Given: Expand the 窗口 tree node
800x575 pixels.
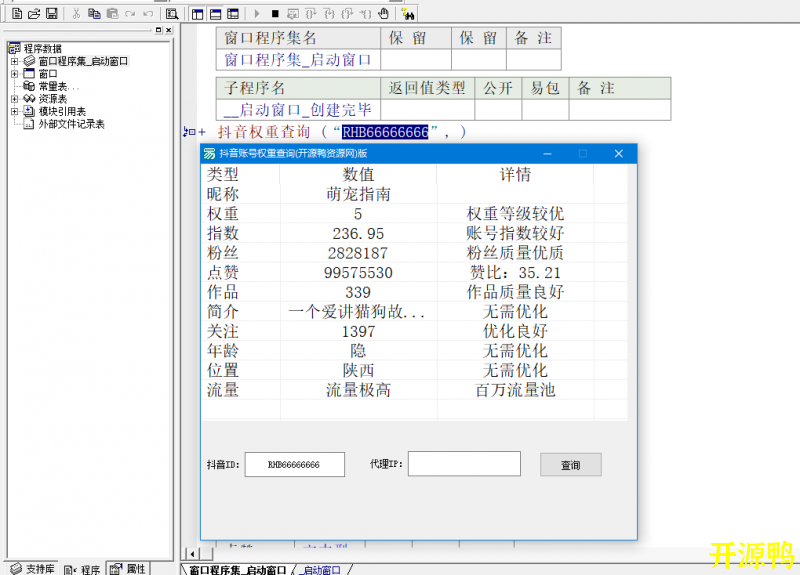Looking at the screenshot, I should click(x=14, y=73).
